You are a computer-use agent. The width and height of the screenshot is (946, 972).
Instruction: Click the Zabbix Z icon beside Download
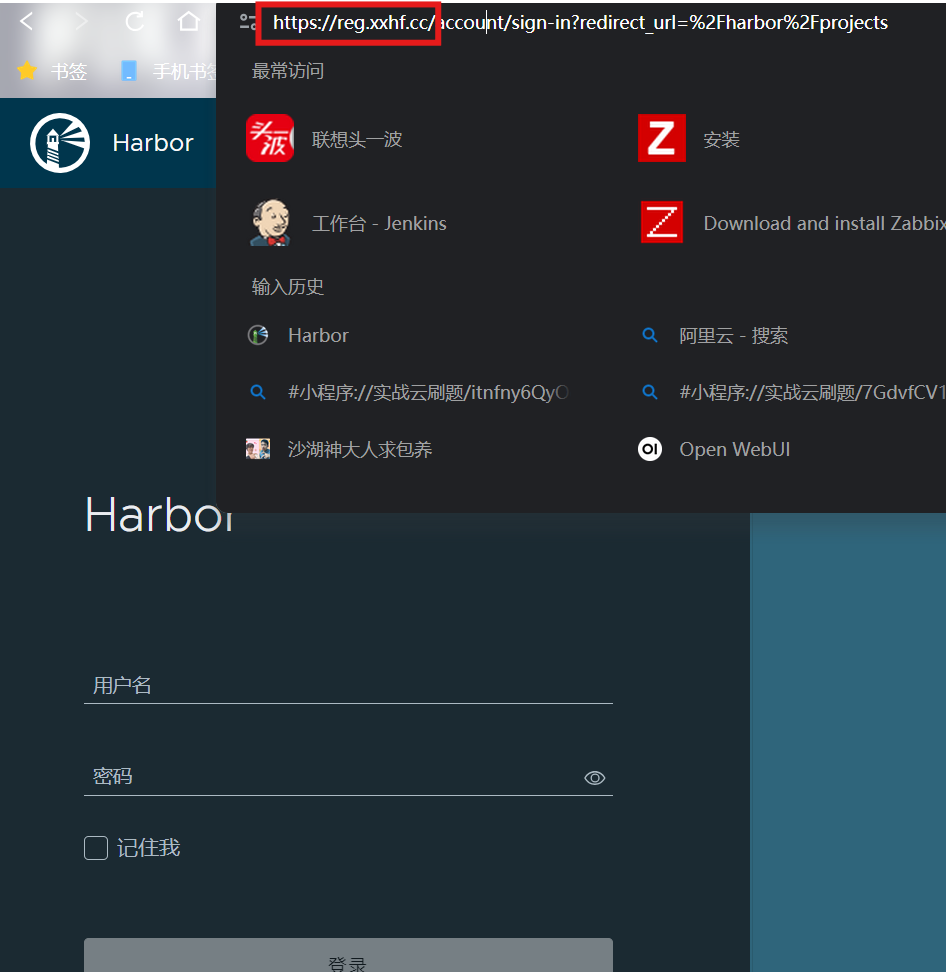pyautogui.click(x=661, y=222)
